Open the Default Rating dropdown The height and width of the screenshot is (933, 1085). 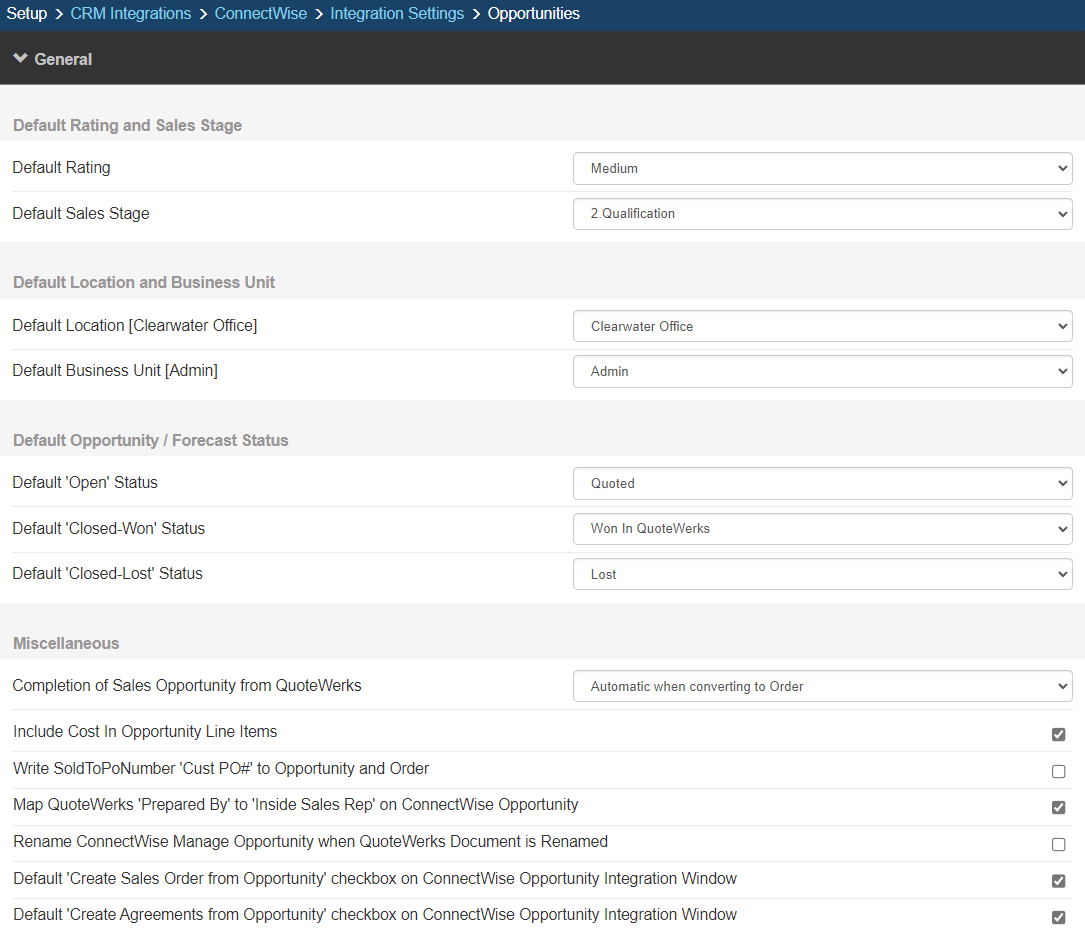point(822,168)
